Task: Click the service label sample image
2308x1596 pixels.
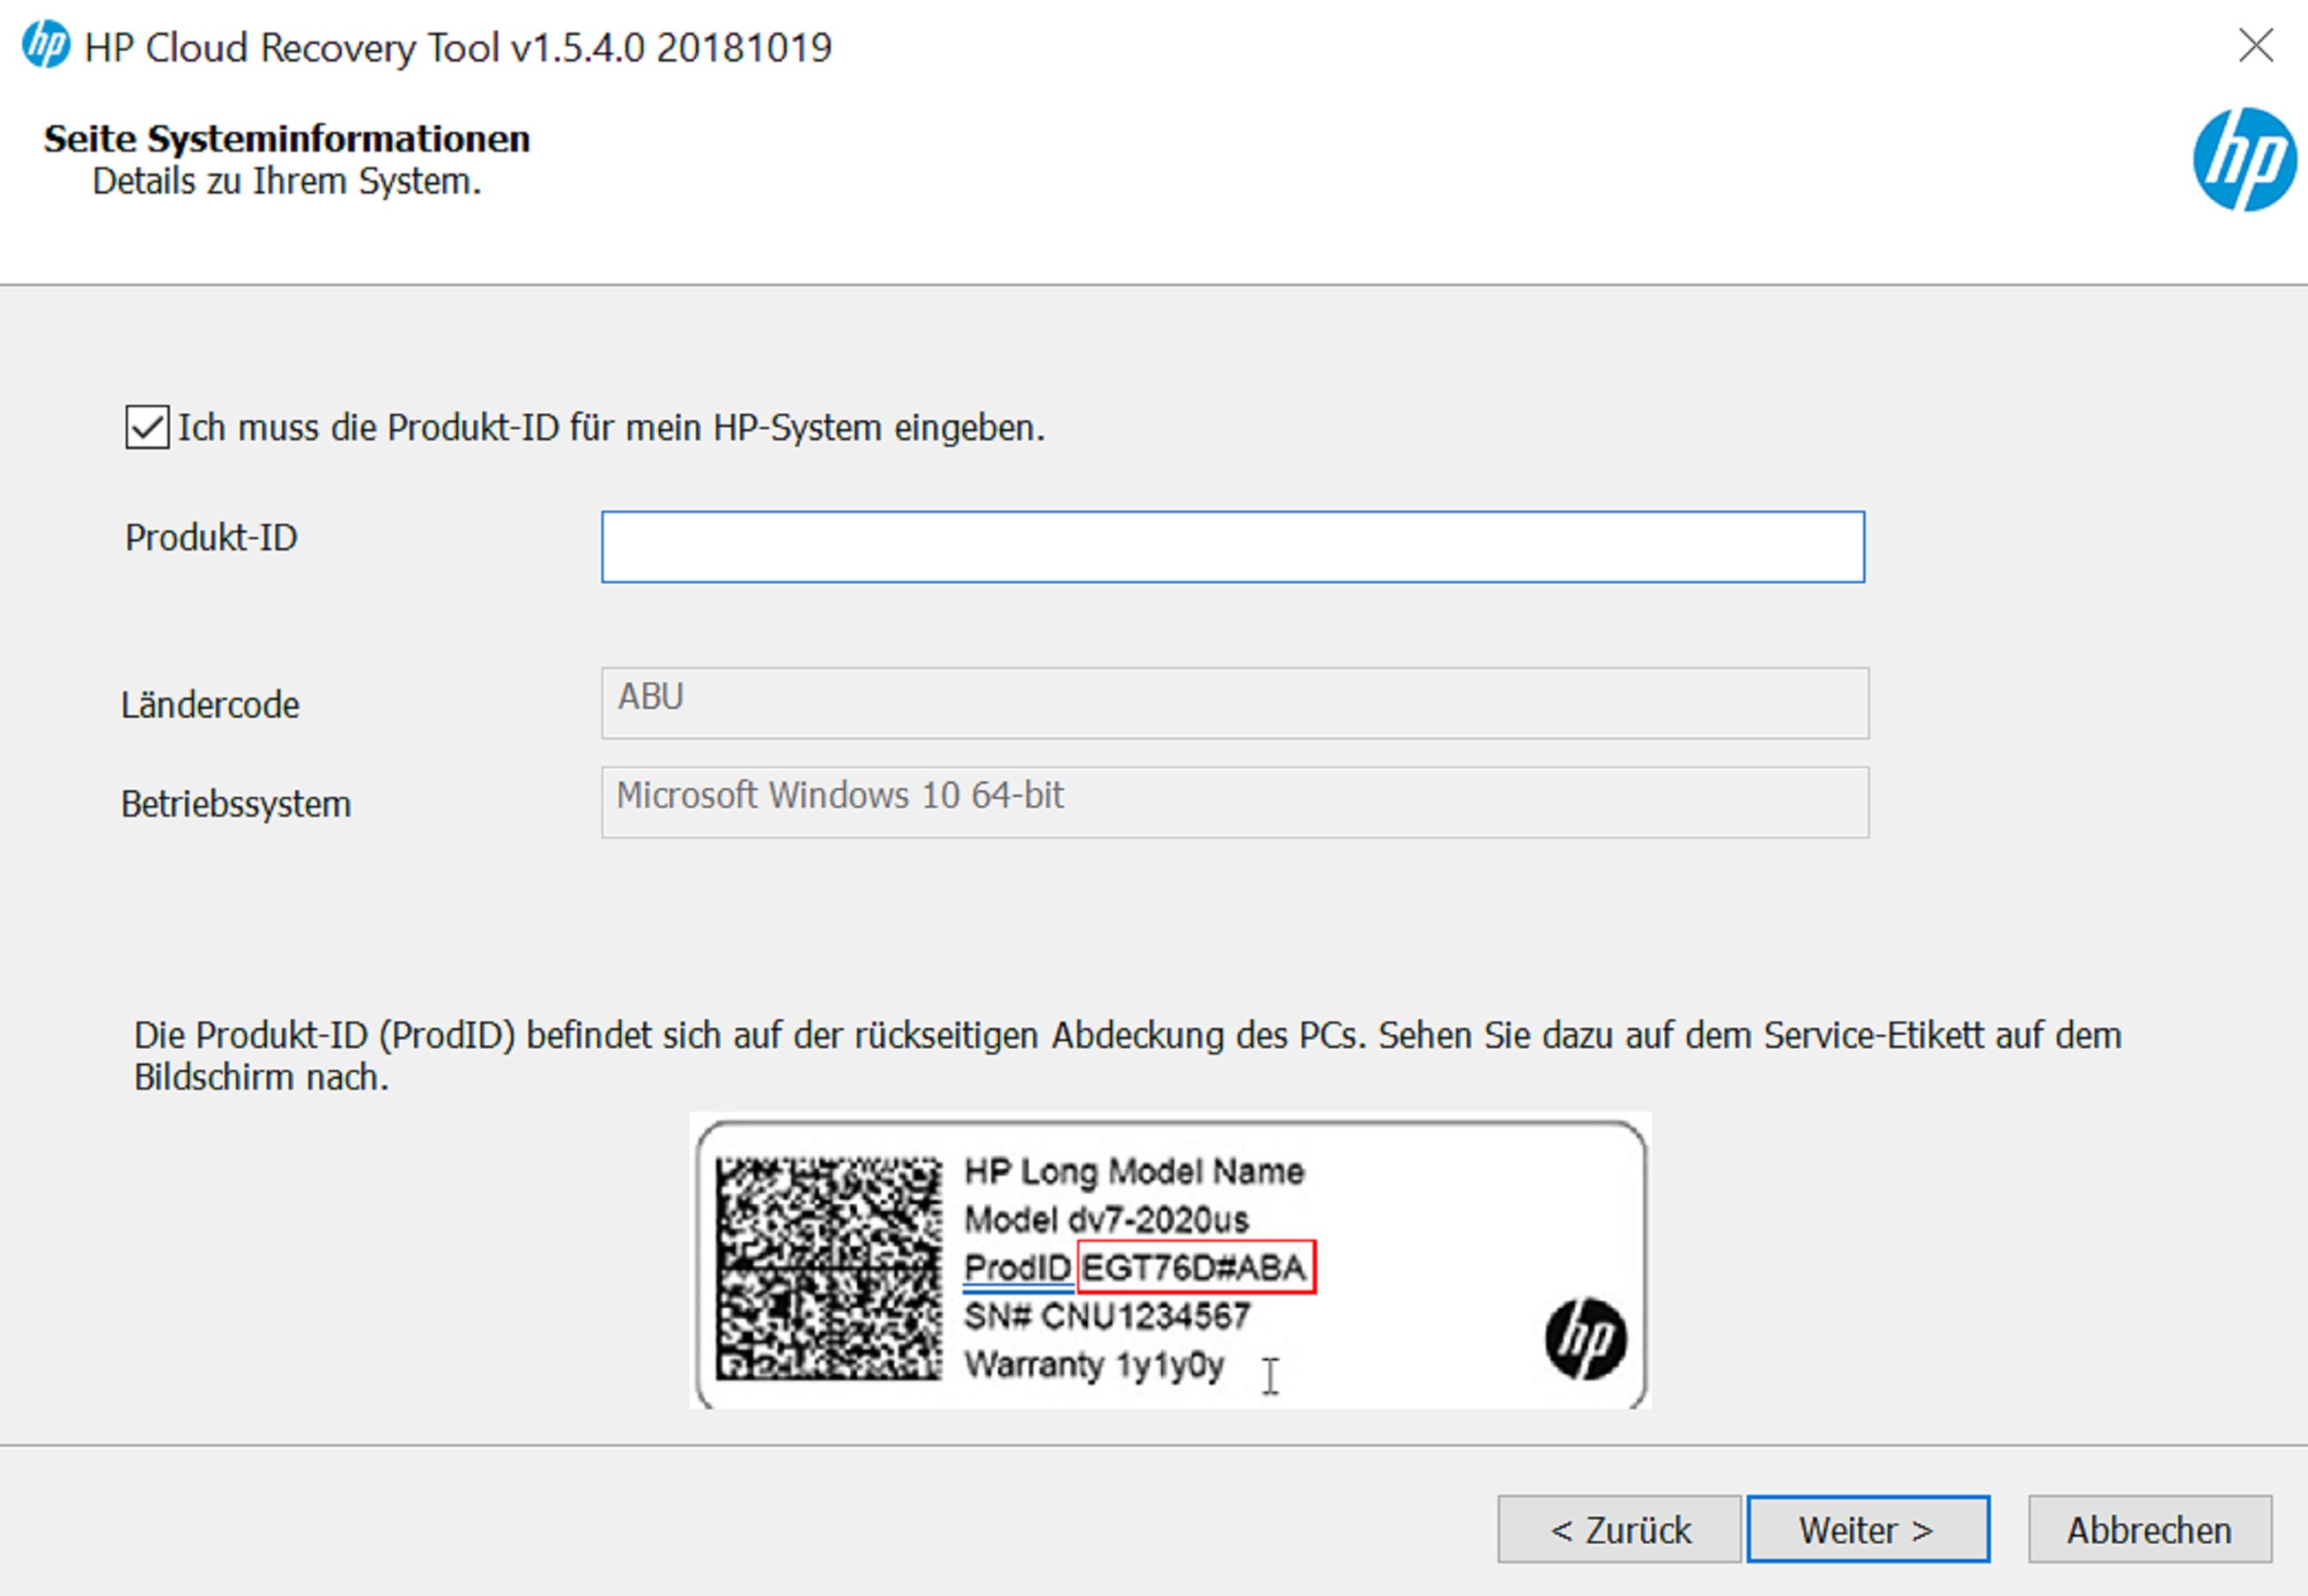Action: pos(1170,1261)
